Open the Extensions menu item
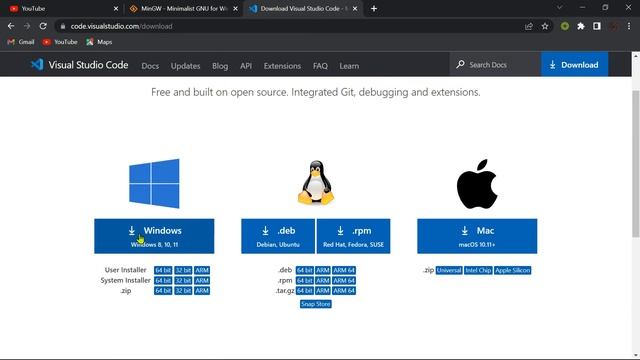The width and height of the screenshot is (640, 360). coord(282,66)
